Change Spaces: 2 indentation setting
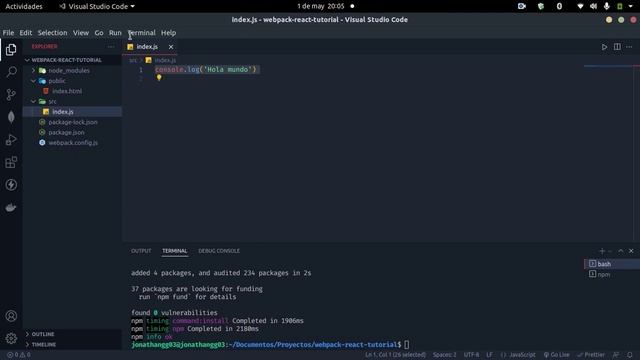The image size is (640, 360). 444,355
